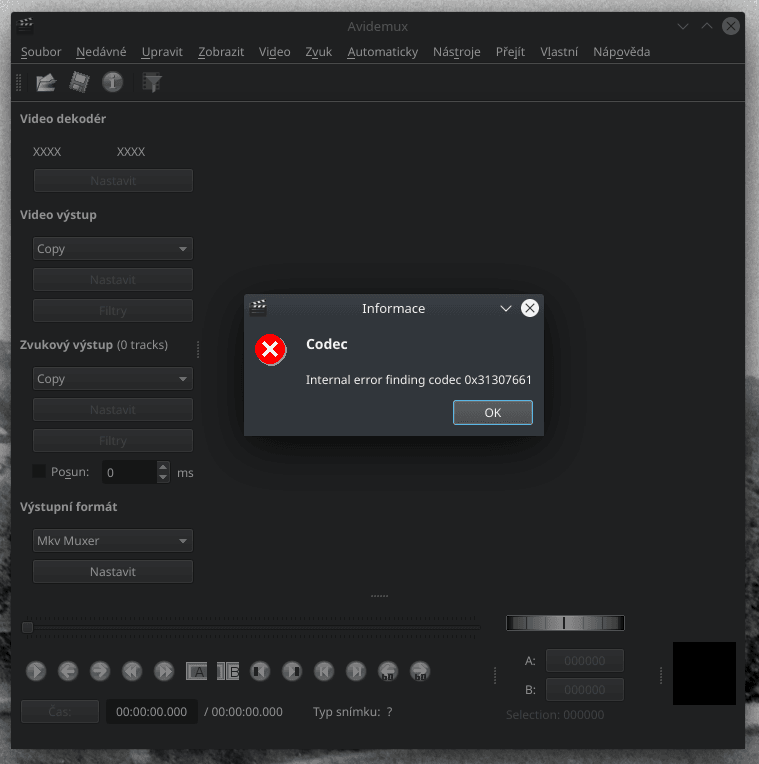Viewport: 759px width, 764px height.
Task: Increase Posun value with up arrow
Action: (x=163, y=467)
